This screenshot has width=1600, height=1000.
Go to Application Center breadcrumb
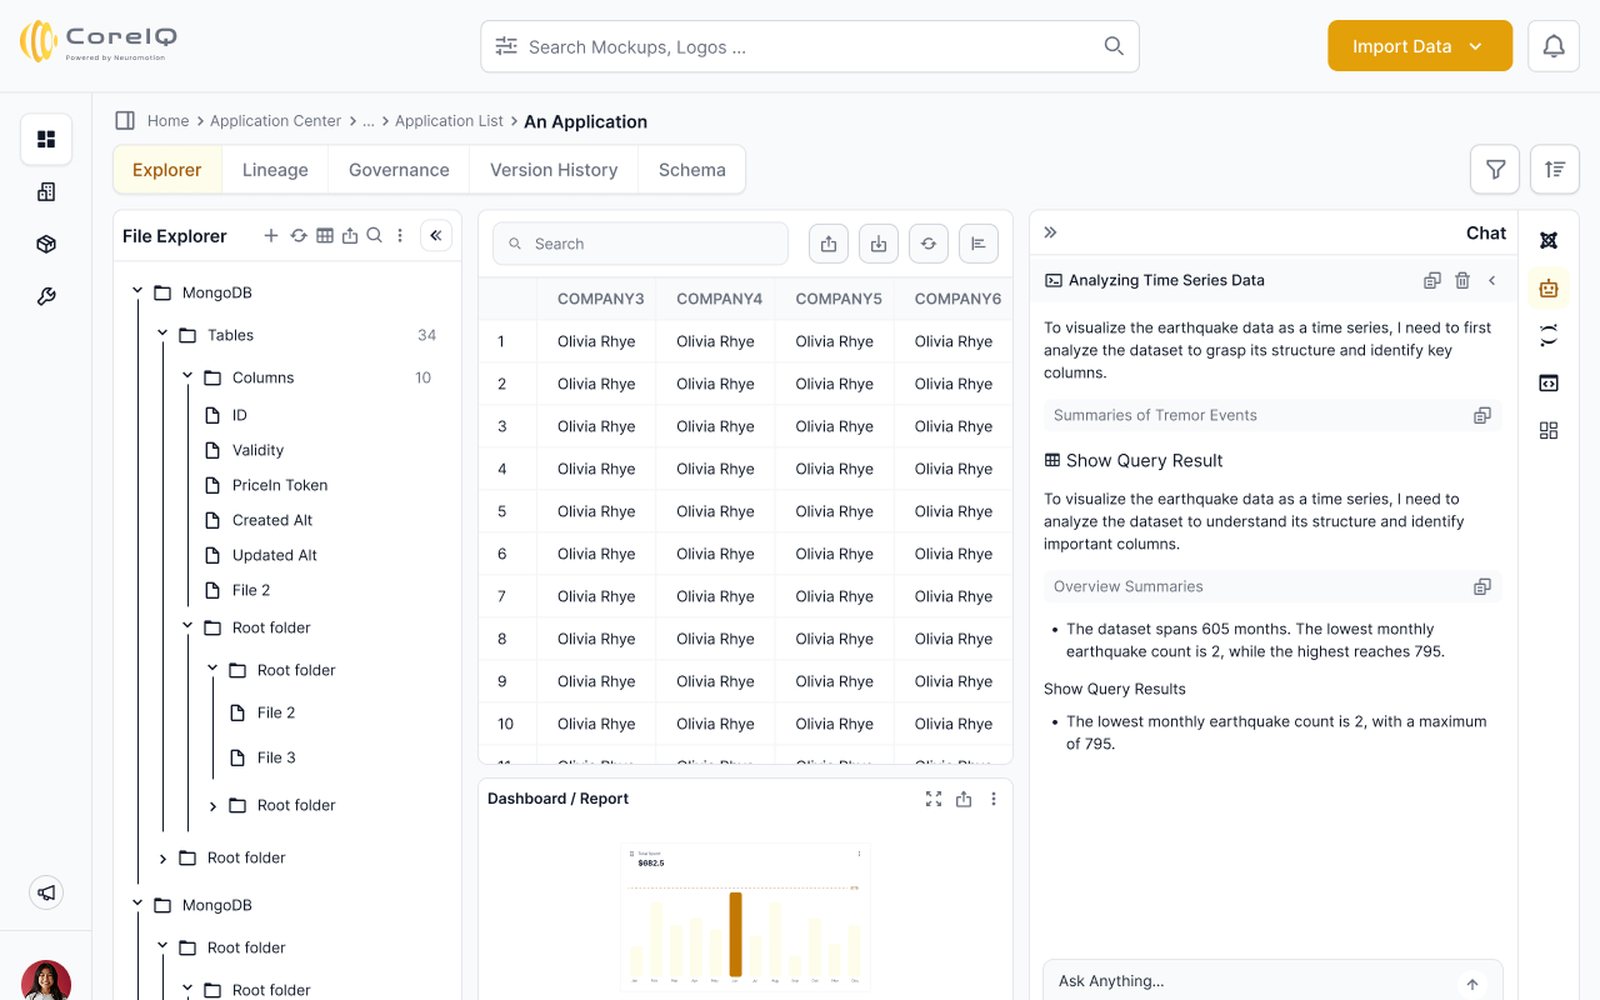pyautogui.click(x=275, y=121)
